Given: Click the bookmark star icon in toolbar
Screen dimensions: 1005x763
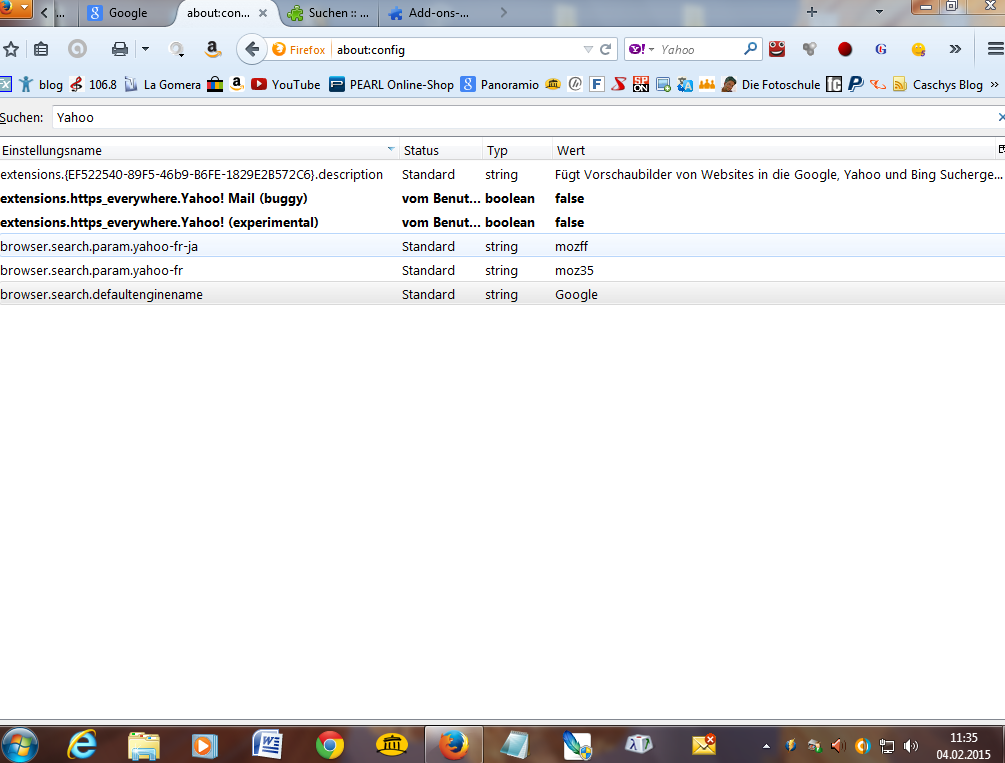Looking at the screenshot, I should point(11,49).
